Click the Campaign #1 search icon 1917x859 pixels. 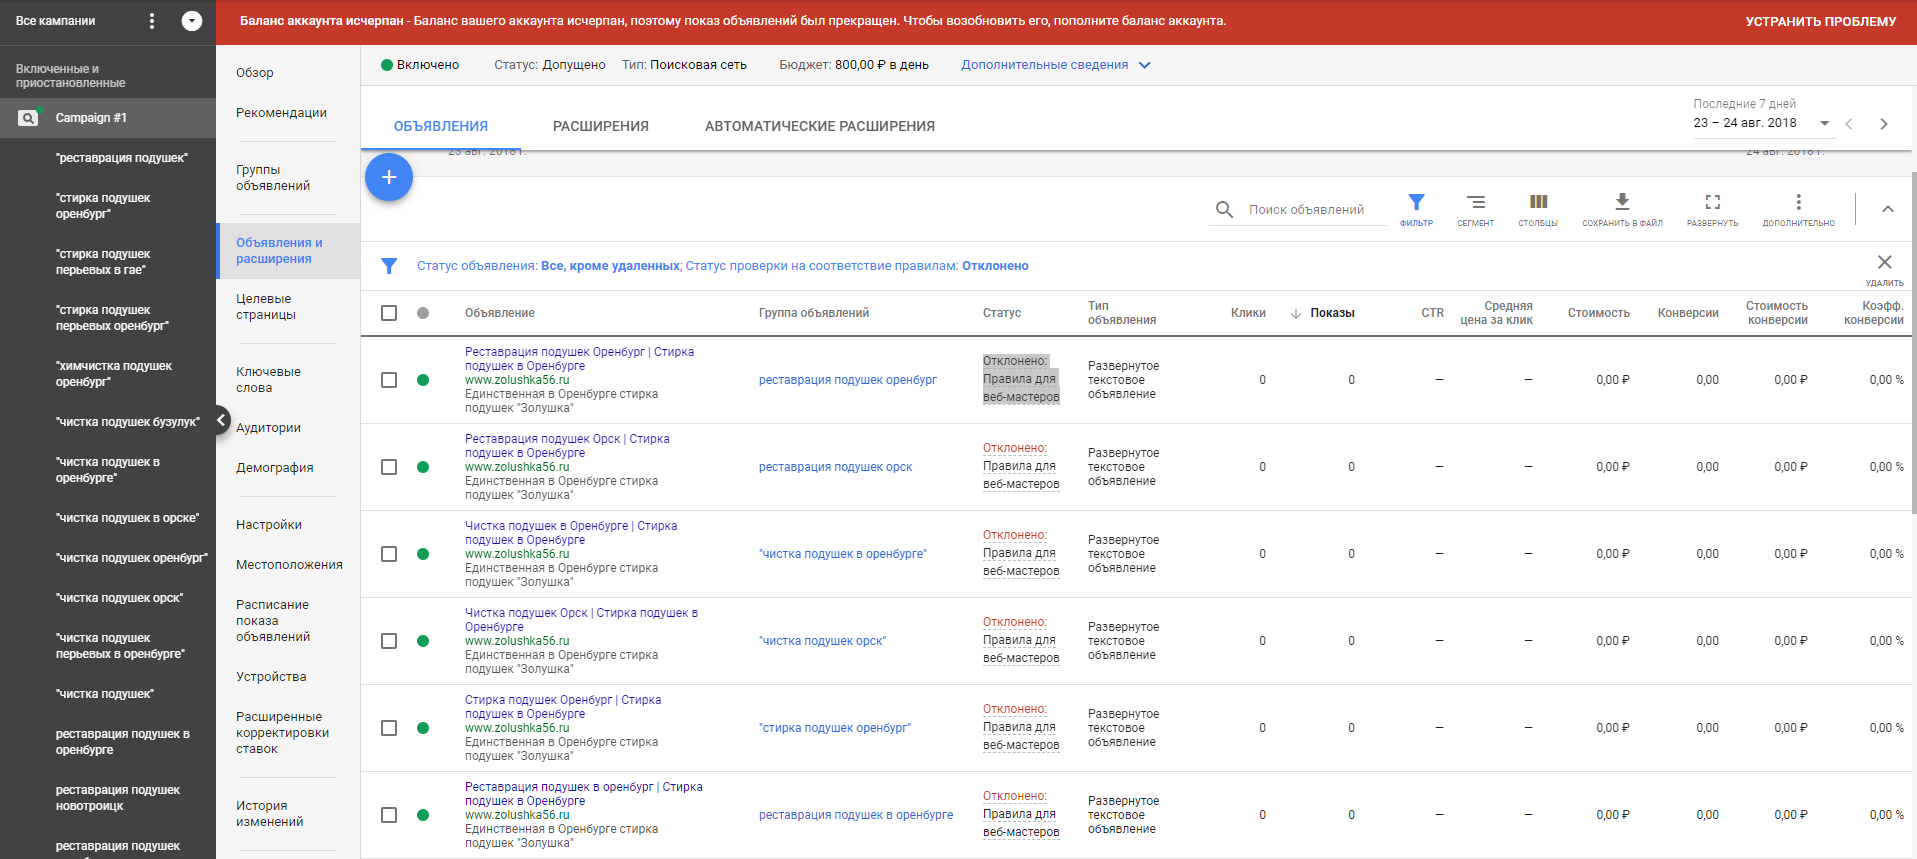[28, 118]
